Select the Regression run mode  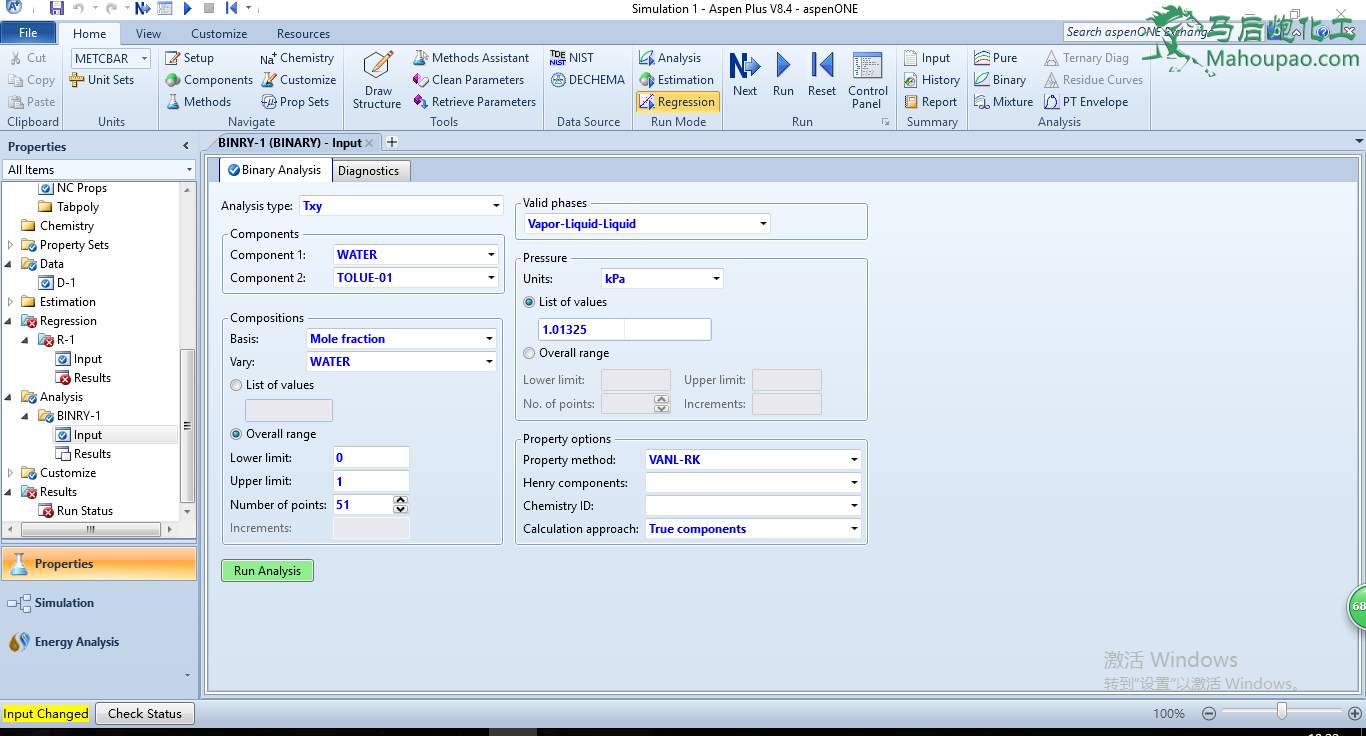(x=677, y=102)
